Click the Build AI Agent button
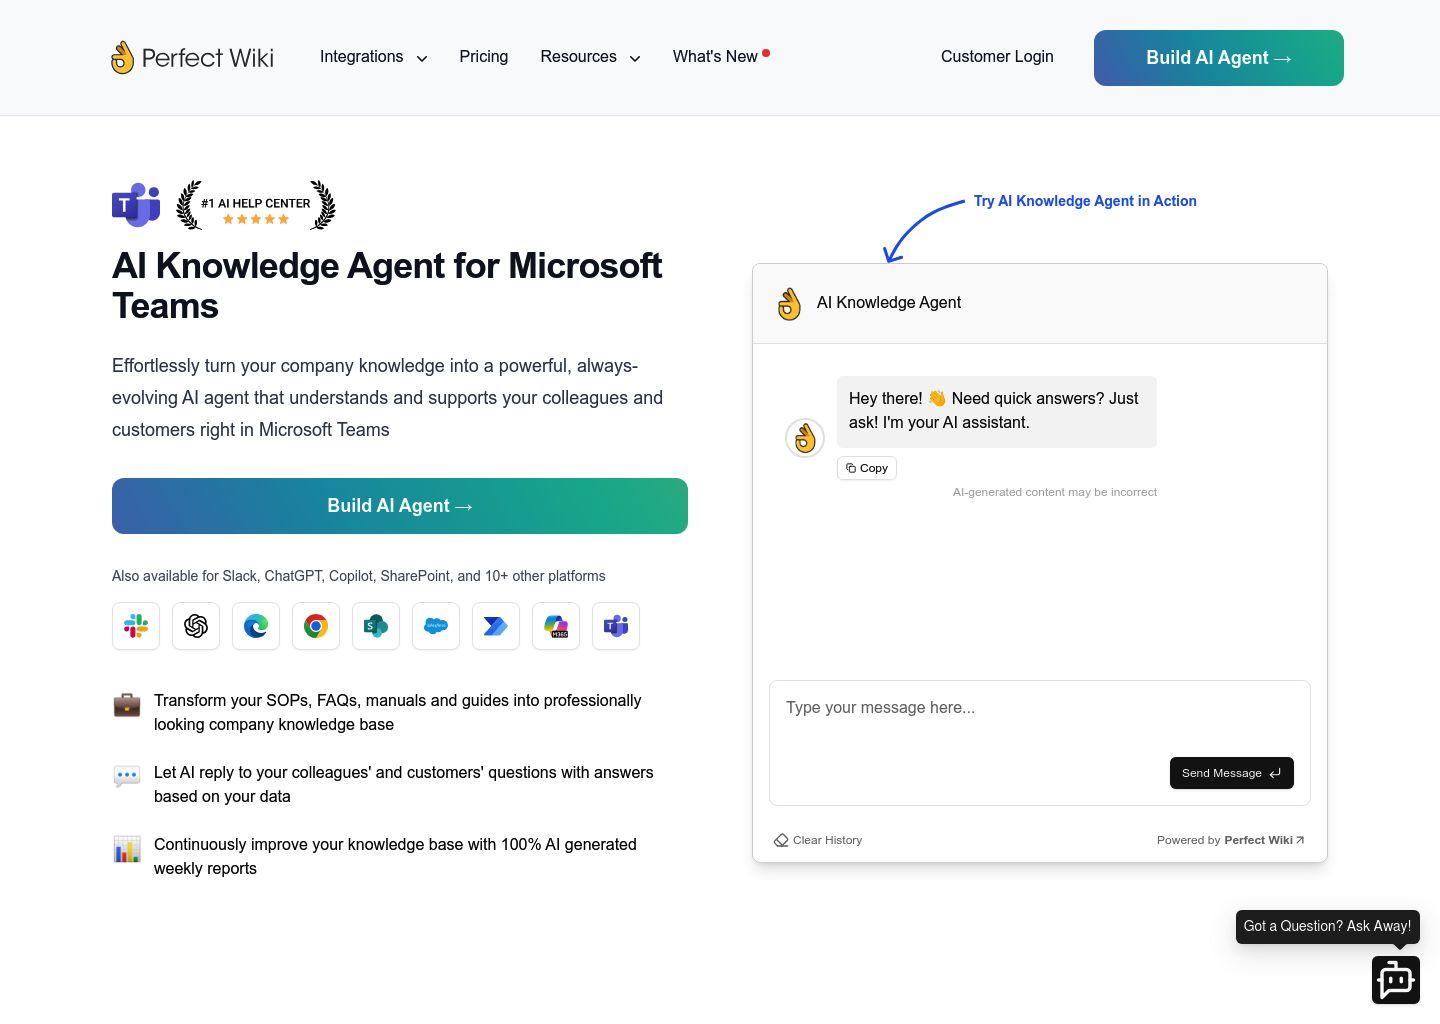The width and height of the screenshot is (1440, 1024). pos(399,506)
